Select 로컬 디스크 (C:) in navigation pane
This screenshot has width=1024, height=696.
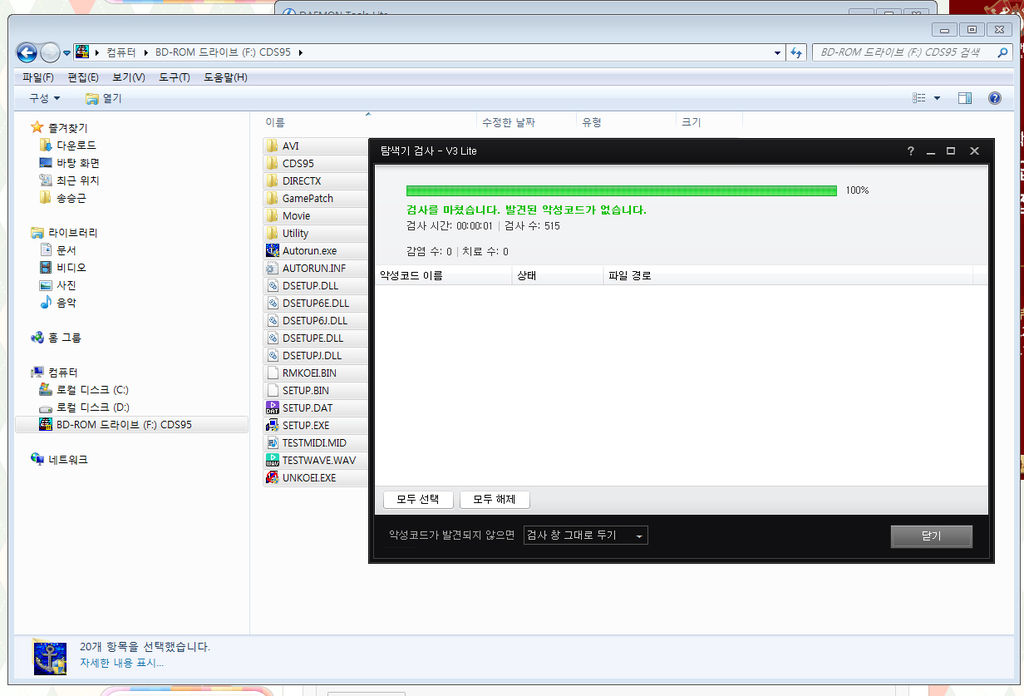tap(92, 390)
